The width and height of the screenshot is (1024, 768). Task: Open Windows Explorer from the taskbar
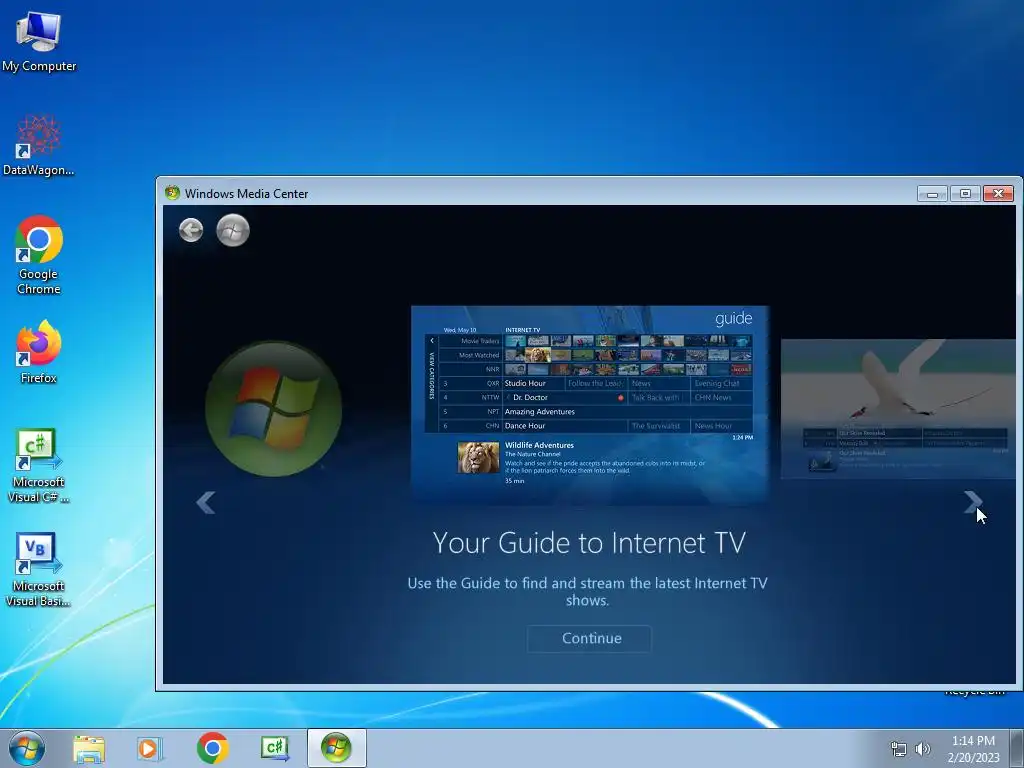coord(89,748)
